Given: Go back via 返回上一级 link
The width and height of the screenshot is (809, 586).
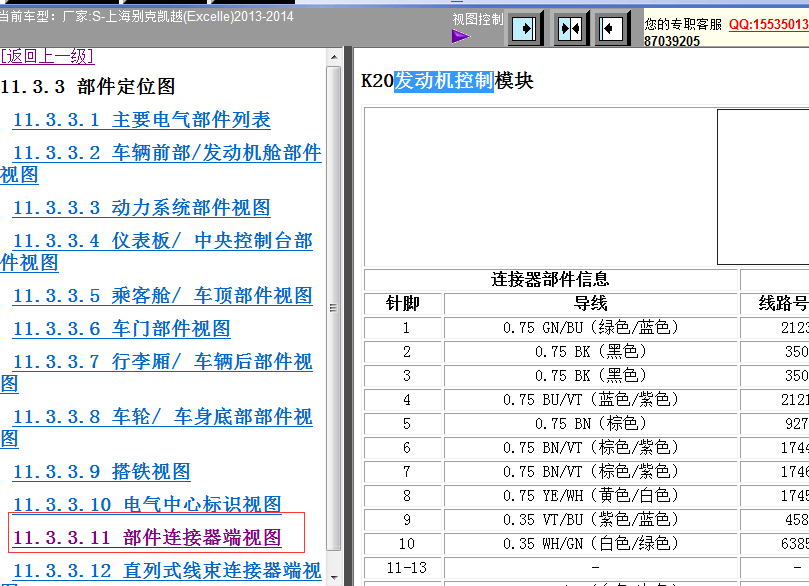Looking at the screenshot, I should 47,56.
